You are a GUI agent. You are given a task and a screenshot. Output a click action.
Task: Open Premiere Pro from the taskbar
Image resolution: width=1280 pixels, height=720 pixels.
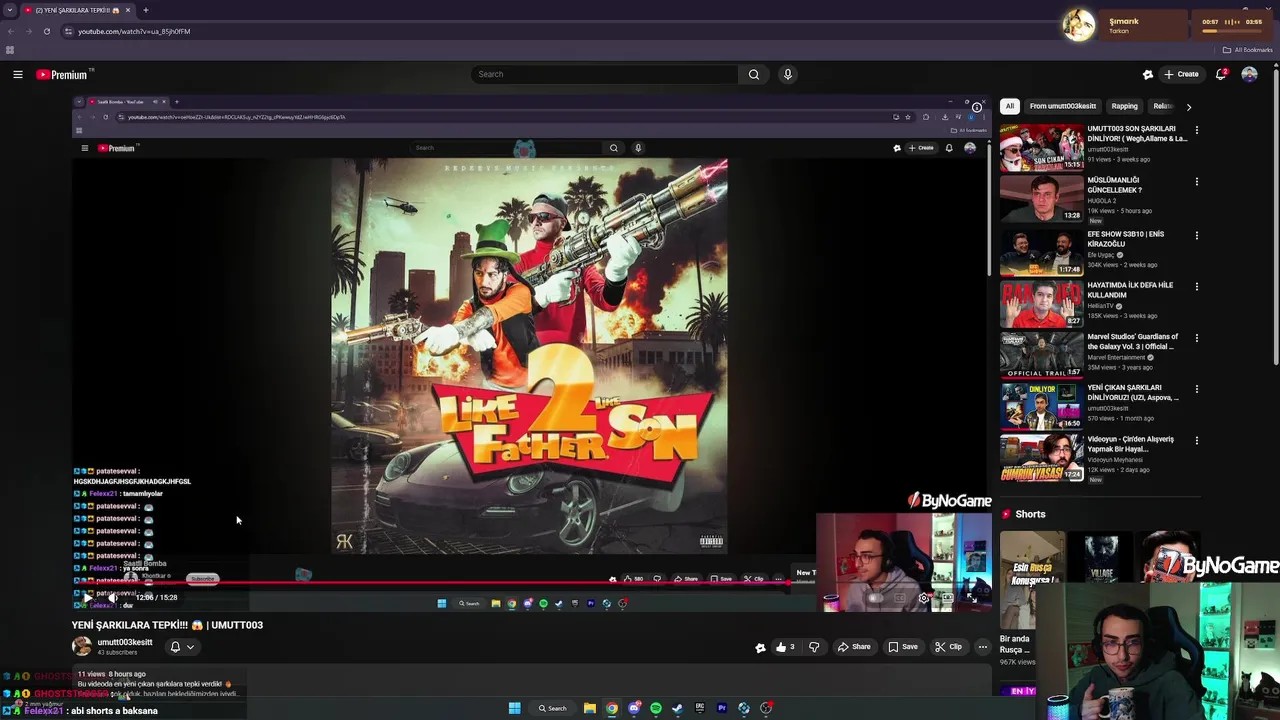[722, 708]
